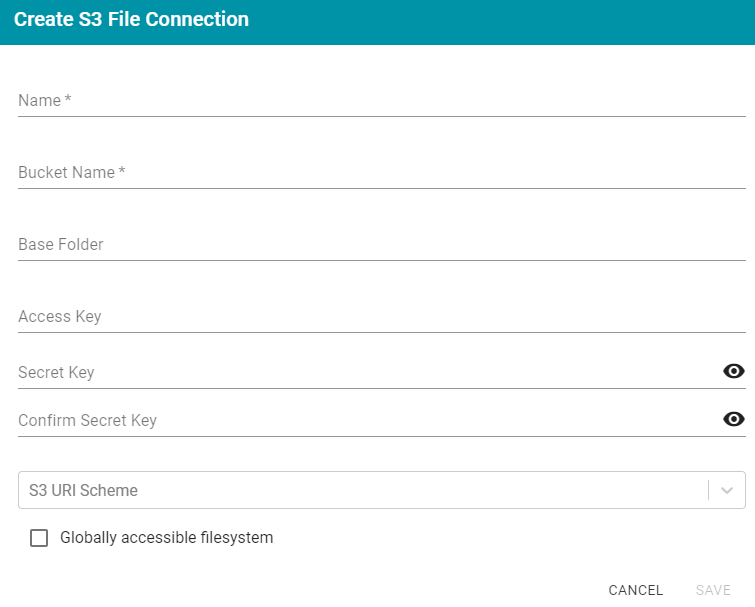This screenshot has width=755, height=607.
Task: Click the SAVE button
Action: click(x=713, y=590)
